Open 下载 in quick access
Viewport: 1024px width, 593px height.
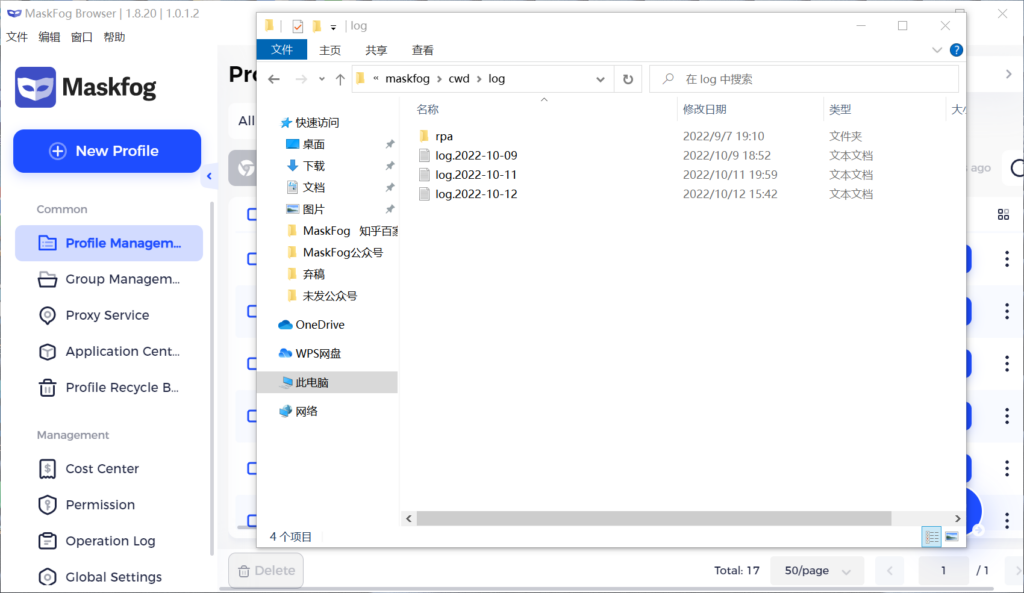[x=313, y=166]
